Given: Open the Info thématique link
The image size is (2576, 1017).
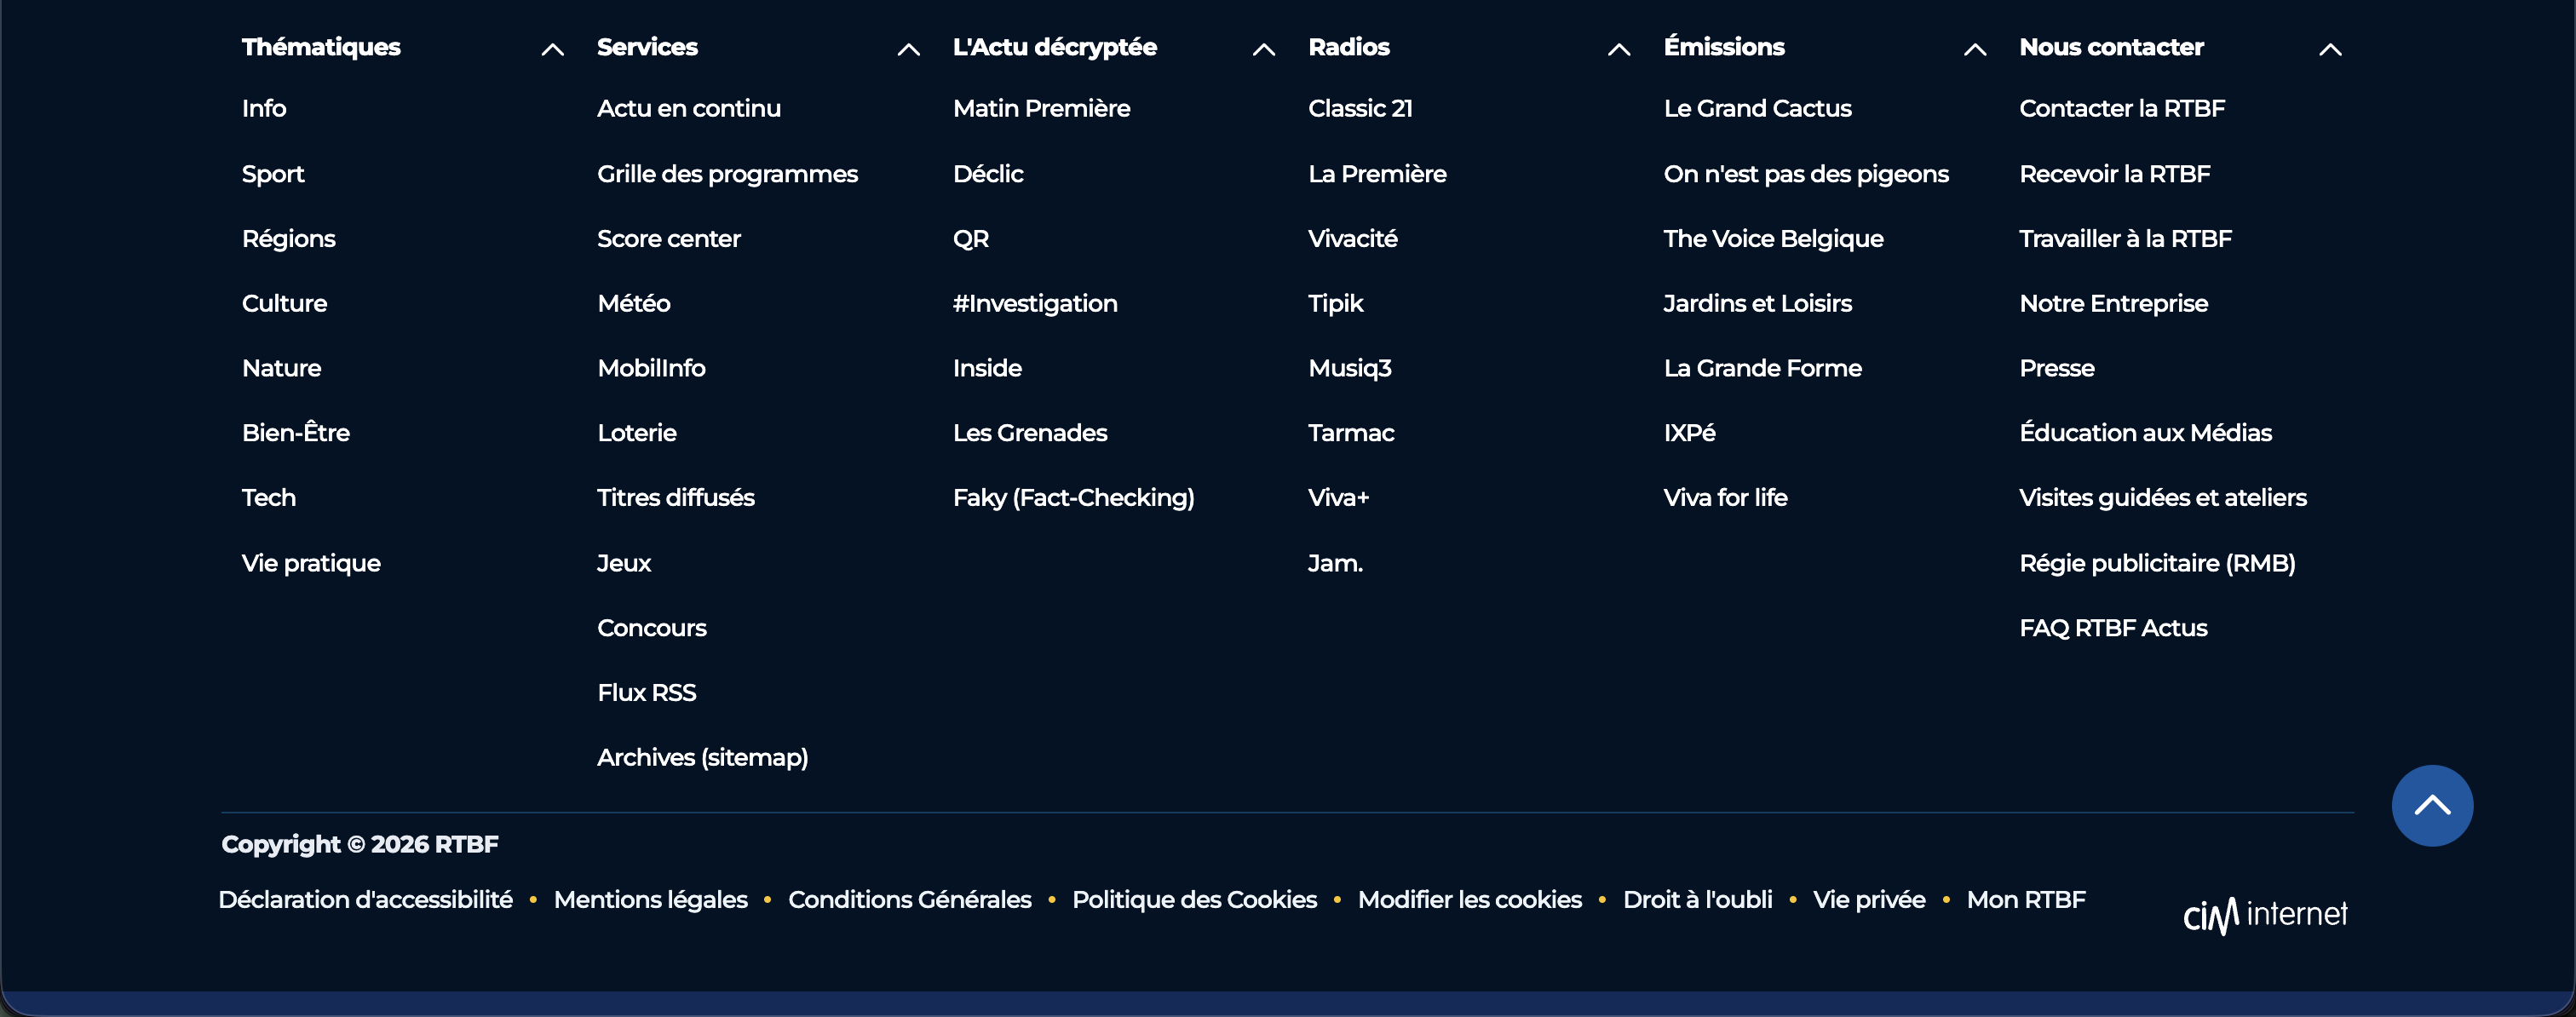Looking at the screenshot, I should click(x=264, y=108).
